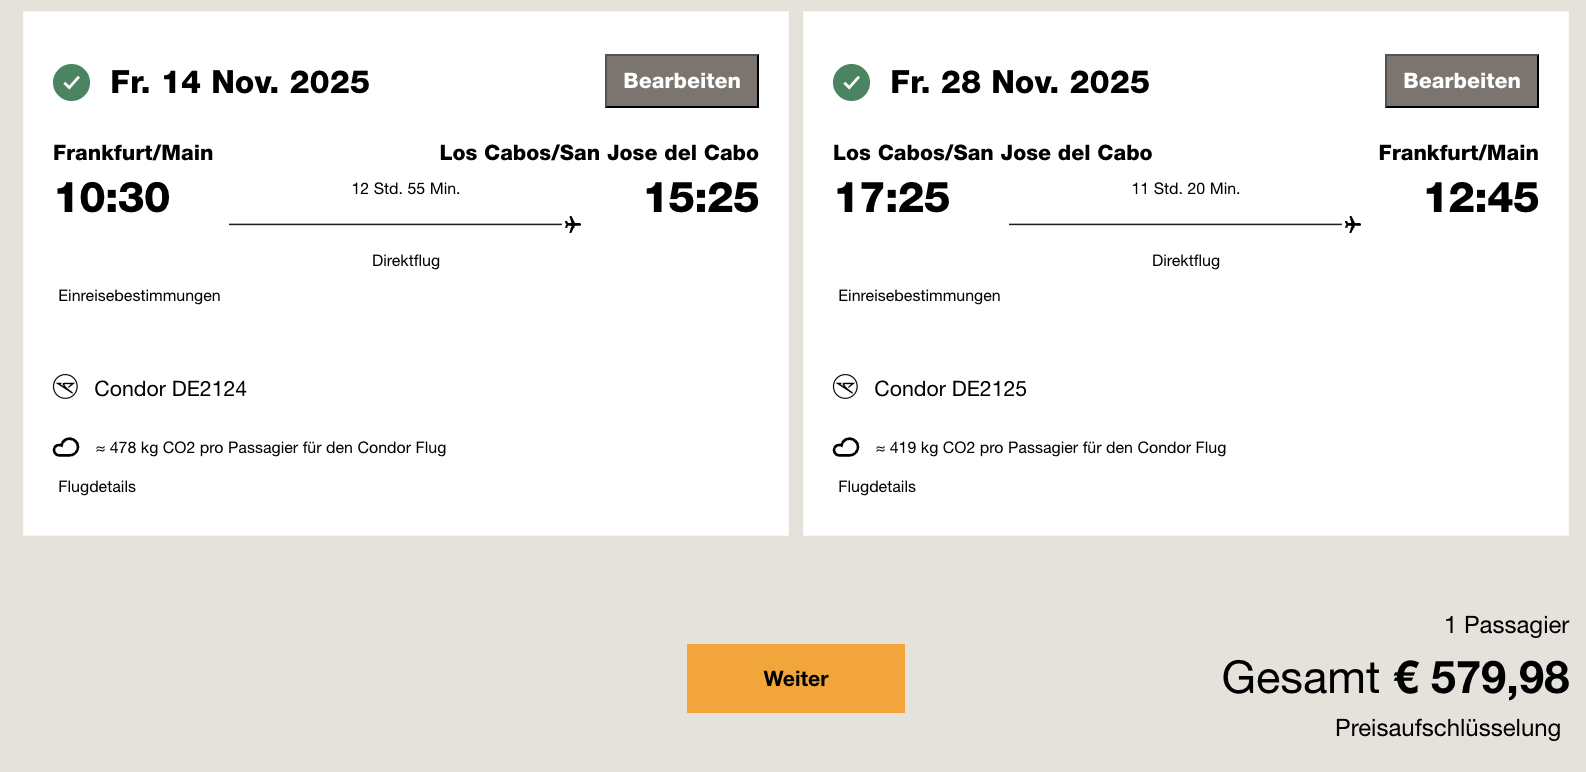This screenshot has width=1586, height=772.
Task: Click the 10:30 departure time from Frankfurt
Action: [x=113, y=198]
